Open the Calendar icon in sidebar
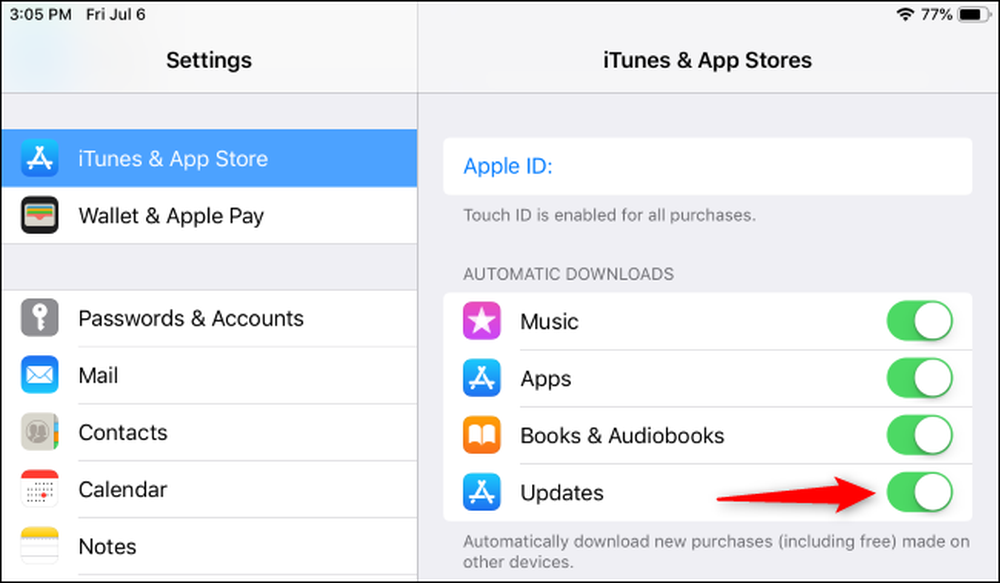1000x583 pixels. (x=40, y=489)
